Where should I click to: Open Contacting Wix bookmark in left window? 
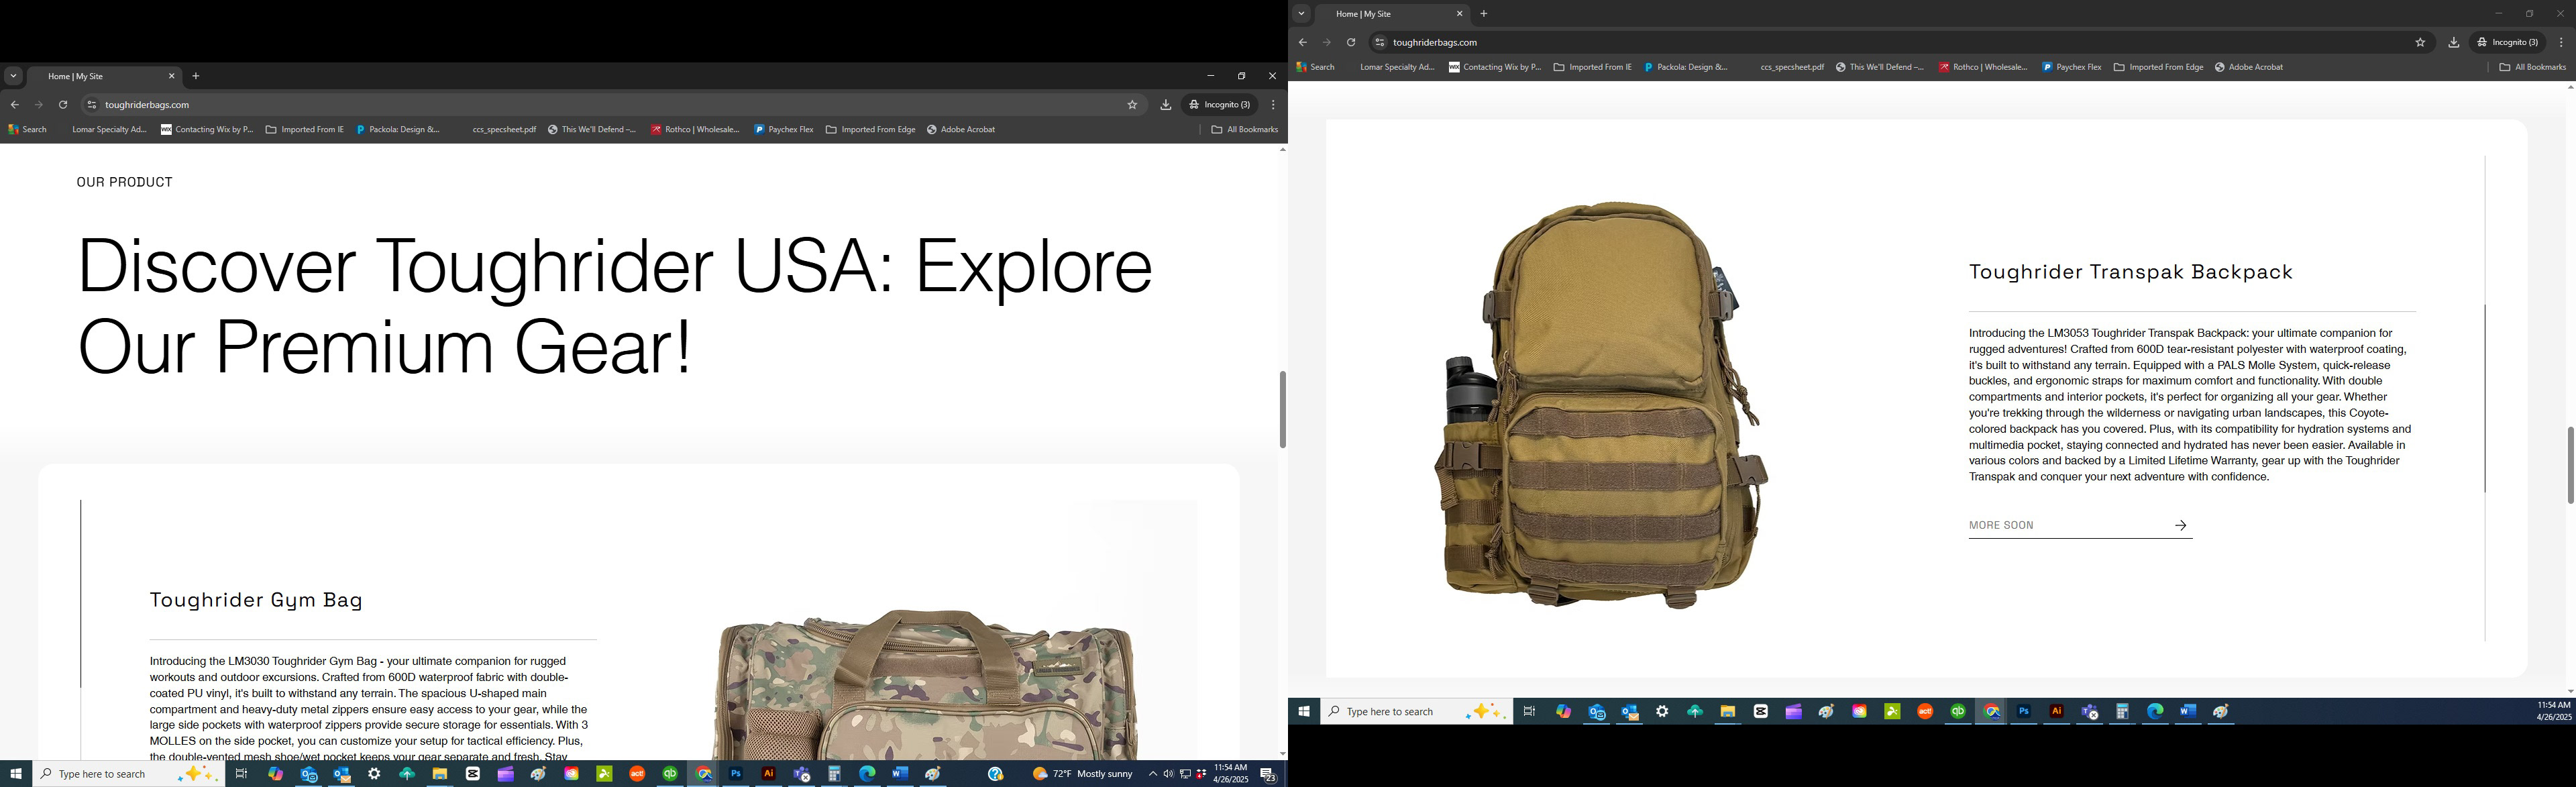coord(207,130)
